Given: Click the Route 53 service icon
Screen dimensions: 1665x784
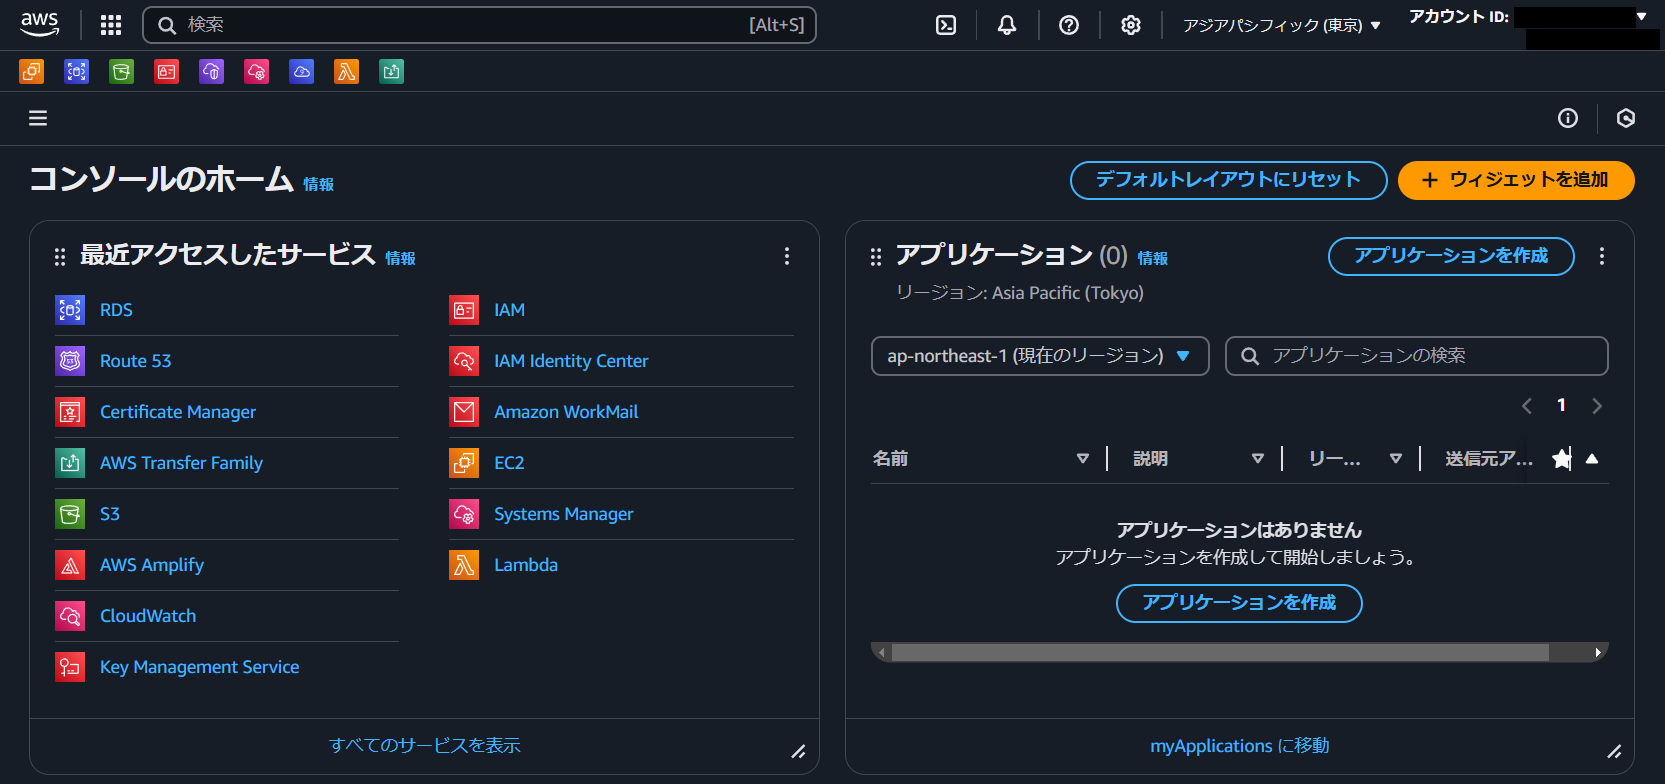Looking at the screenshot, I should pyautogui.click(x=70, y=361).
